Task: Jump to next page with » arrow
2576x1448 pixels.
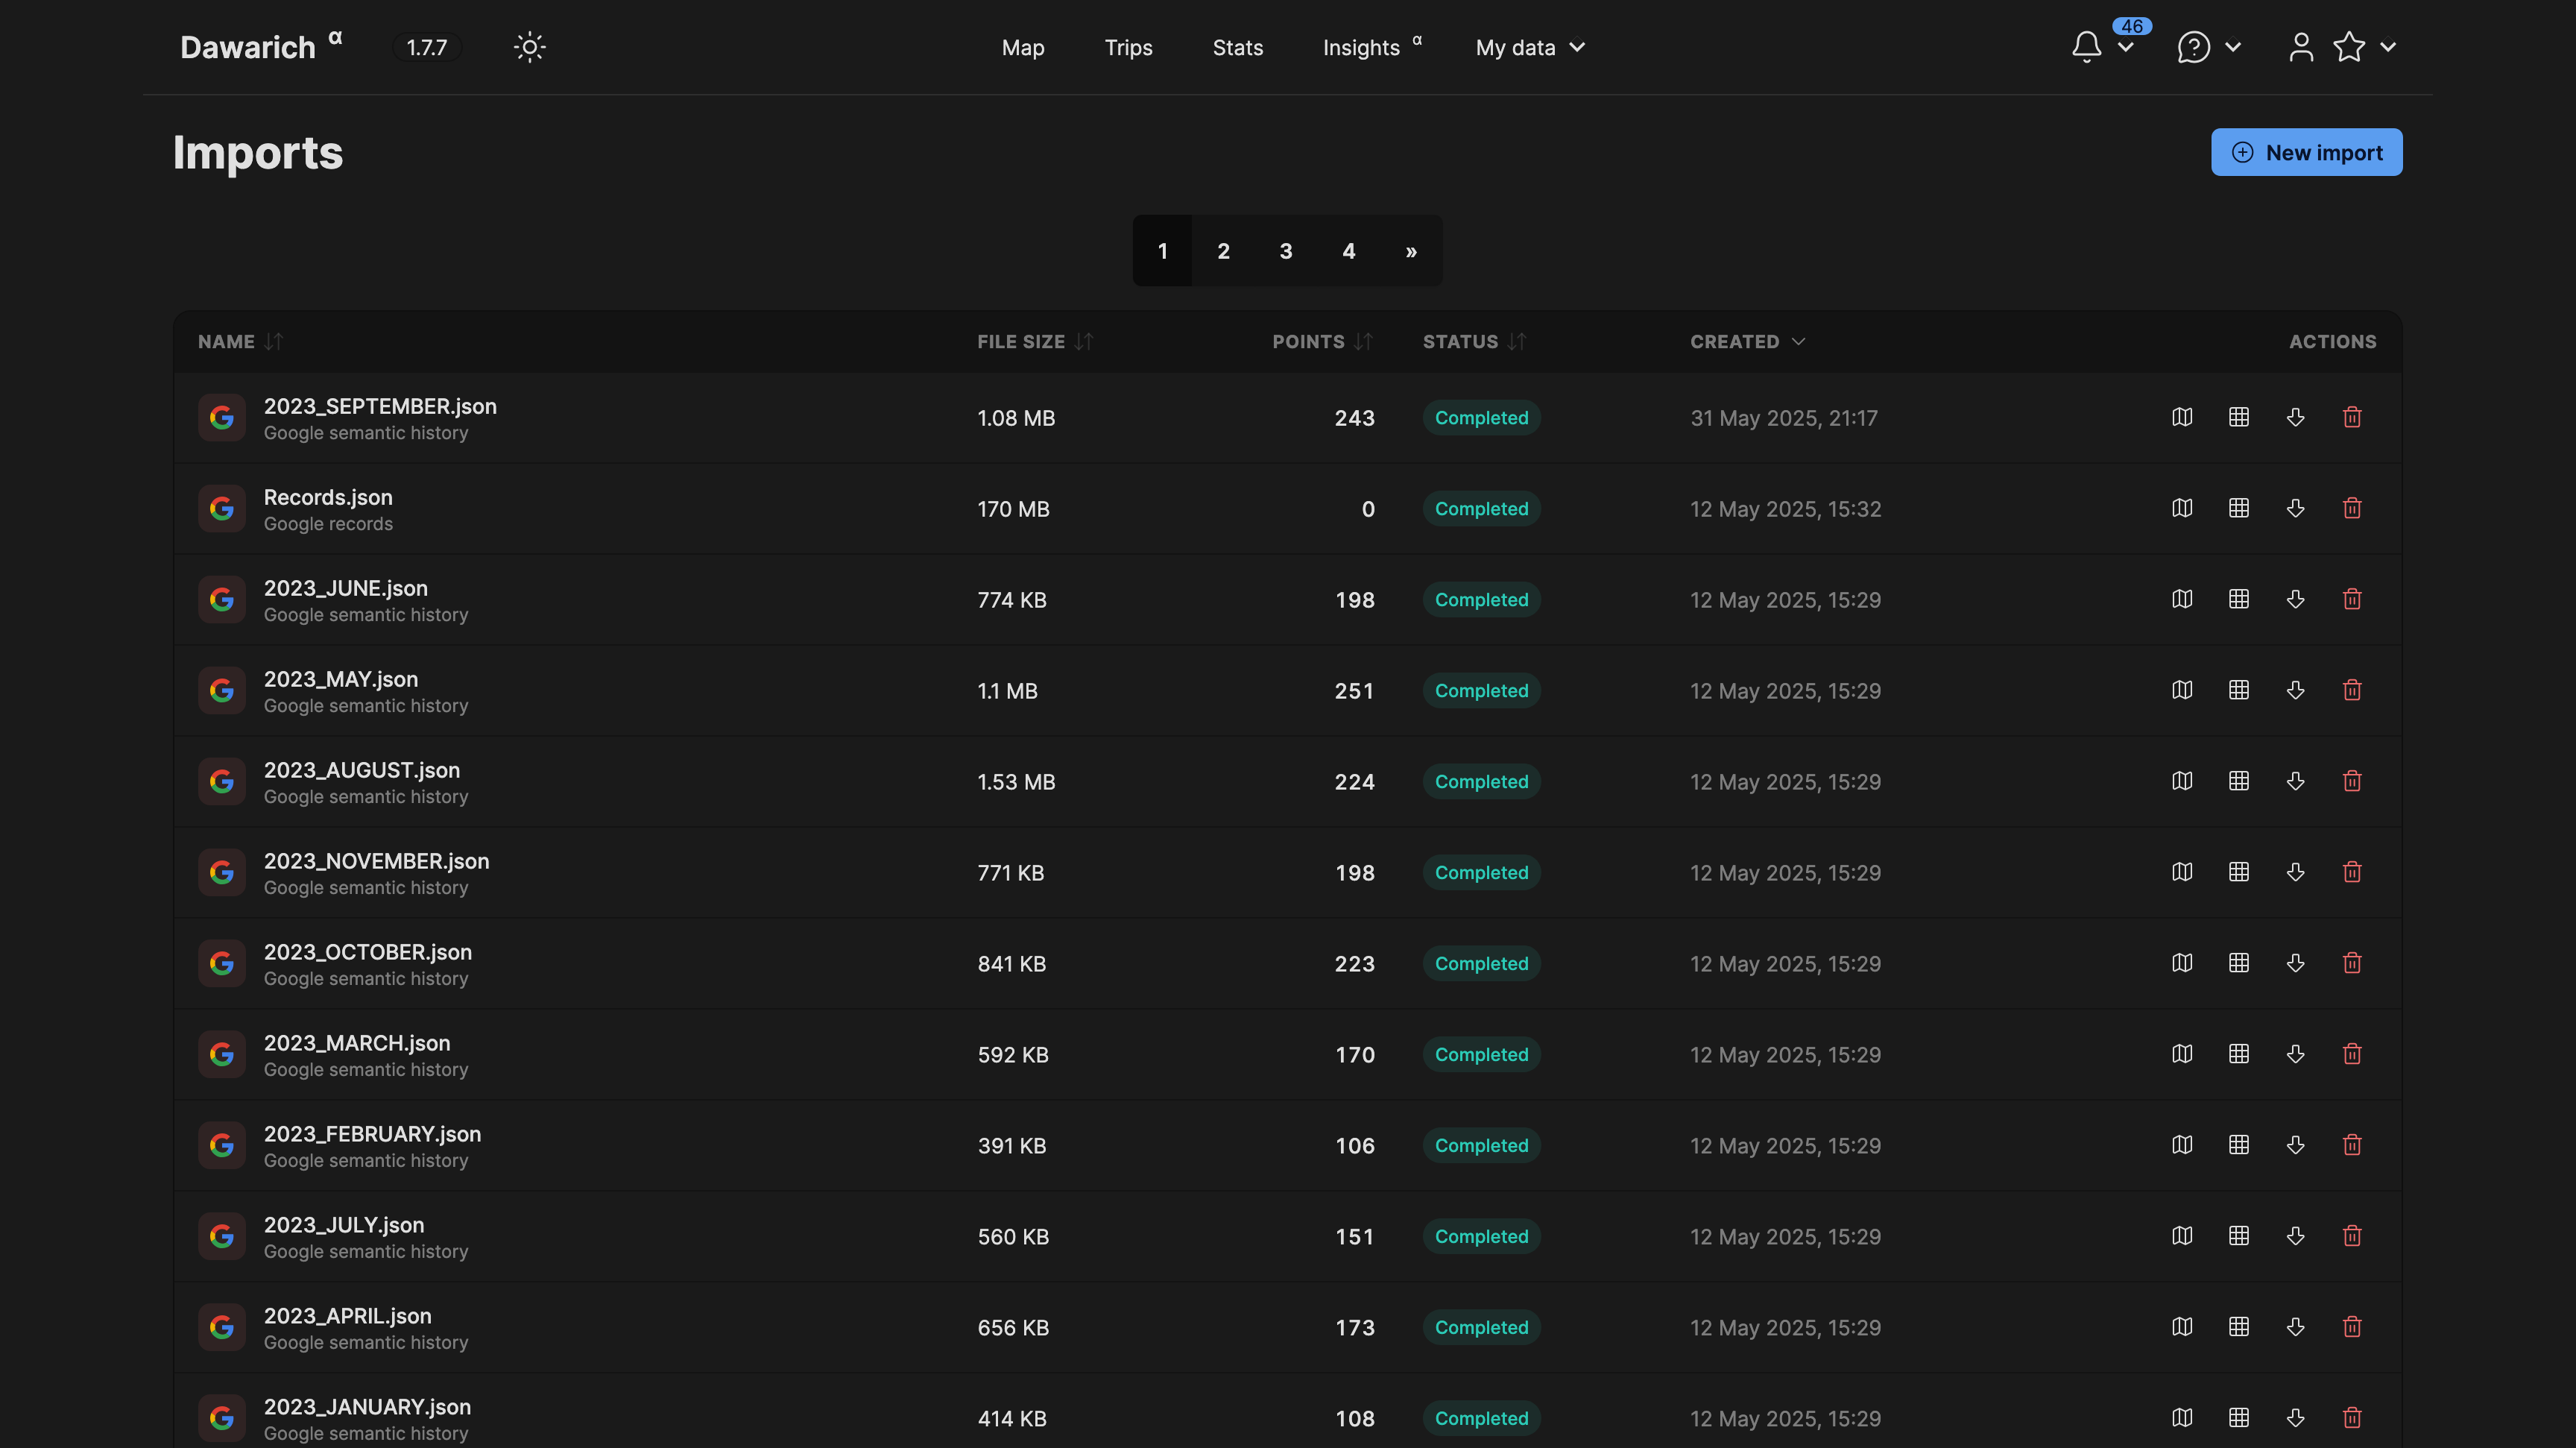Action: [x=1411, y=251]
